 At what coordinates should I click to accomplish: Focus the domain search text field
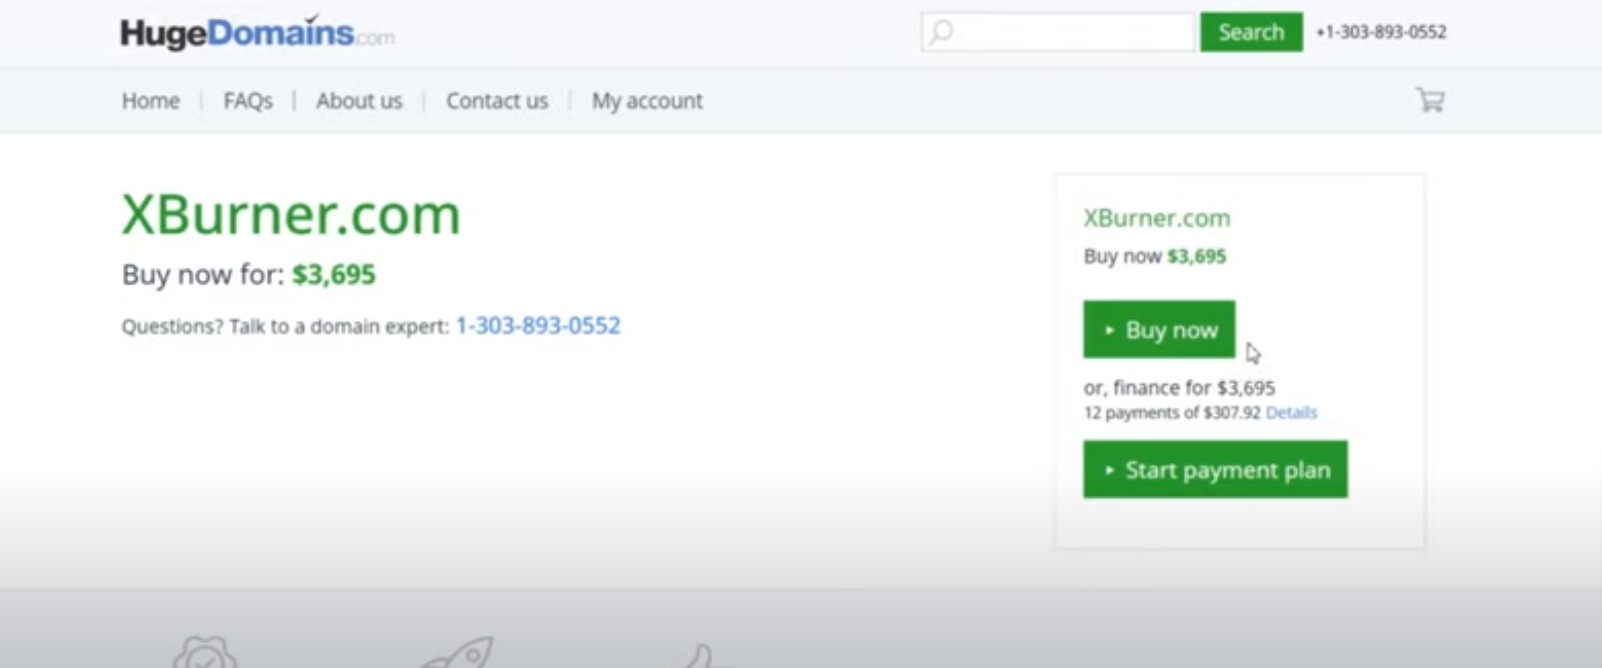coord(1072,32)
